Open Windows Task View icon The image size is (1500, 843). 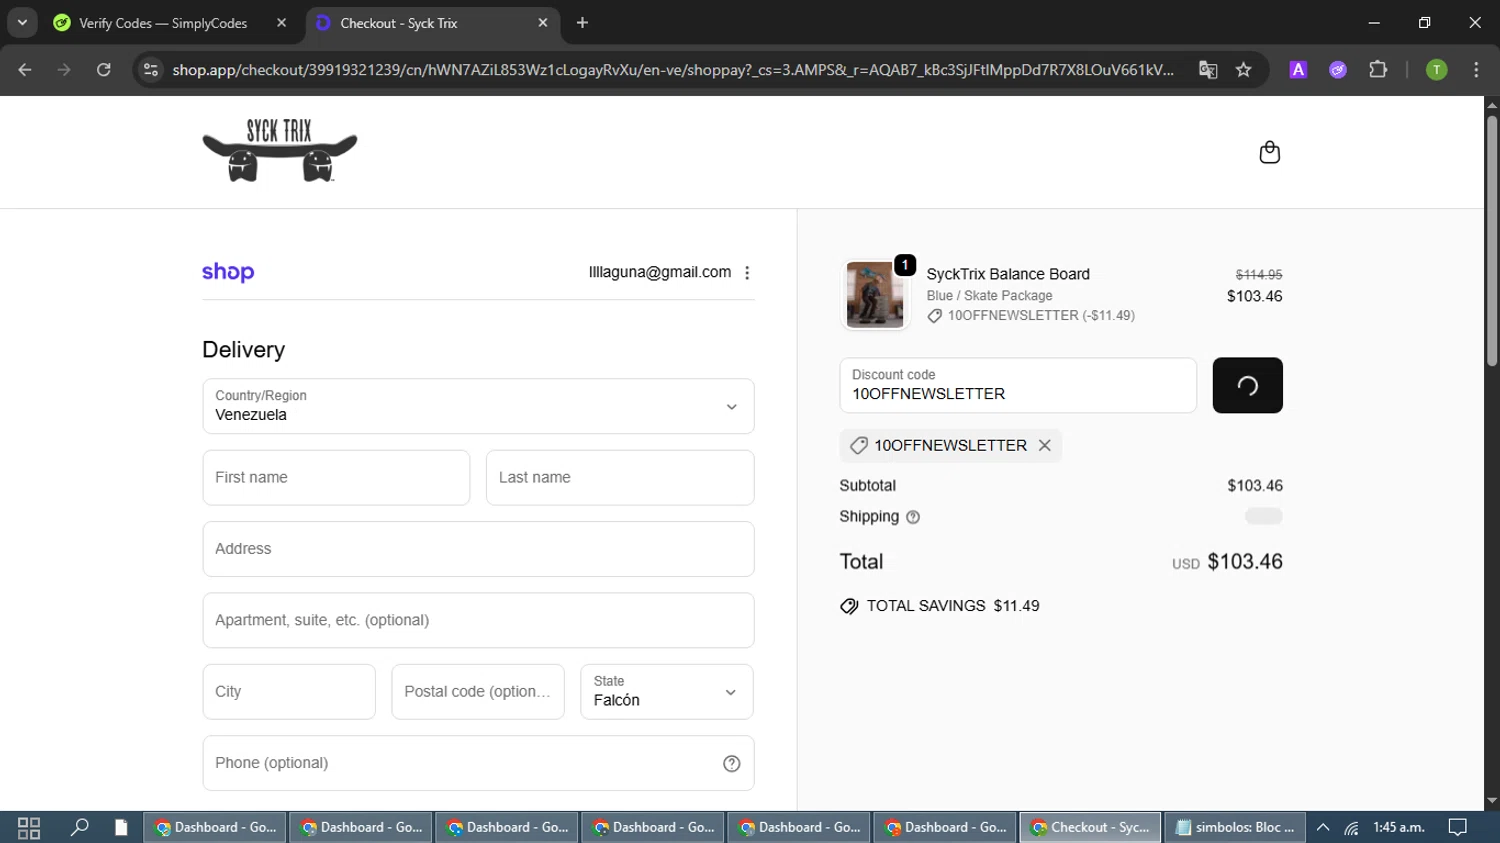click(29, 827)
